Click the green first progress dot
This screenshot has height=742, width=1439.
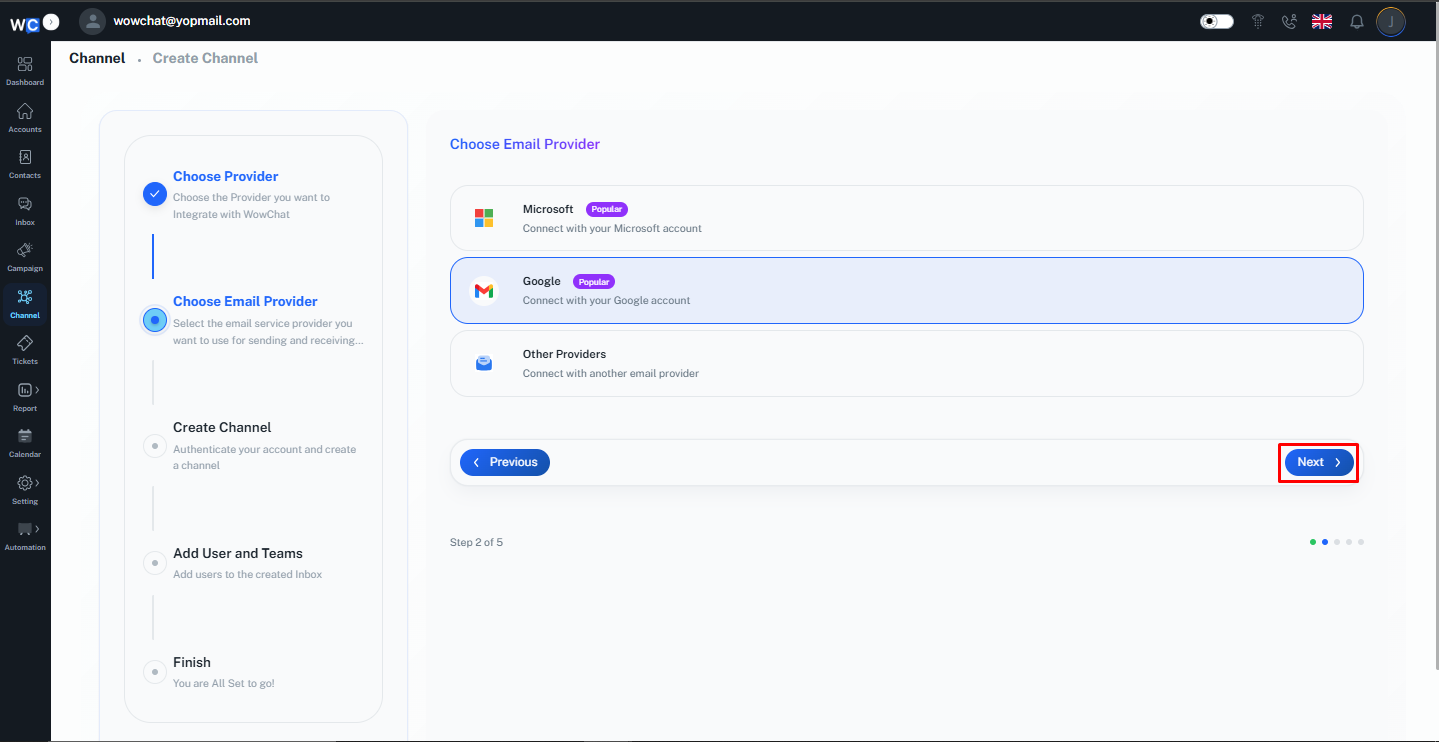[1313, 542]
